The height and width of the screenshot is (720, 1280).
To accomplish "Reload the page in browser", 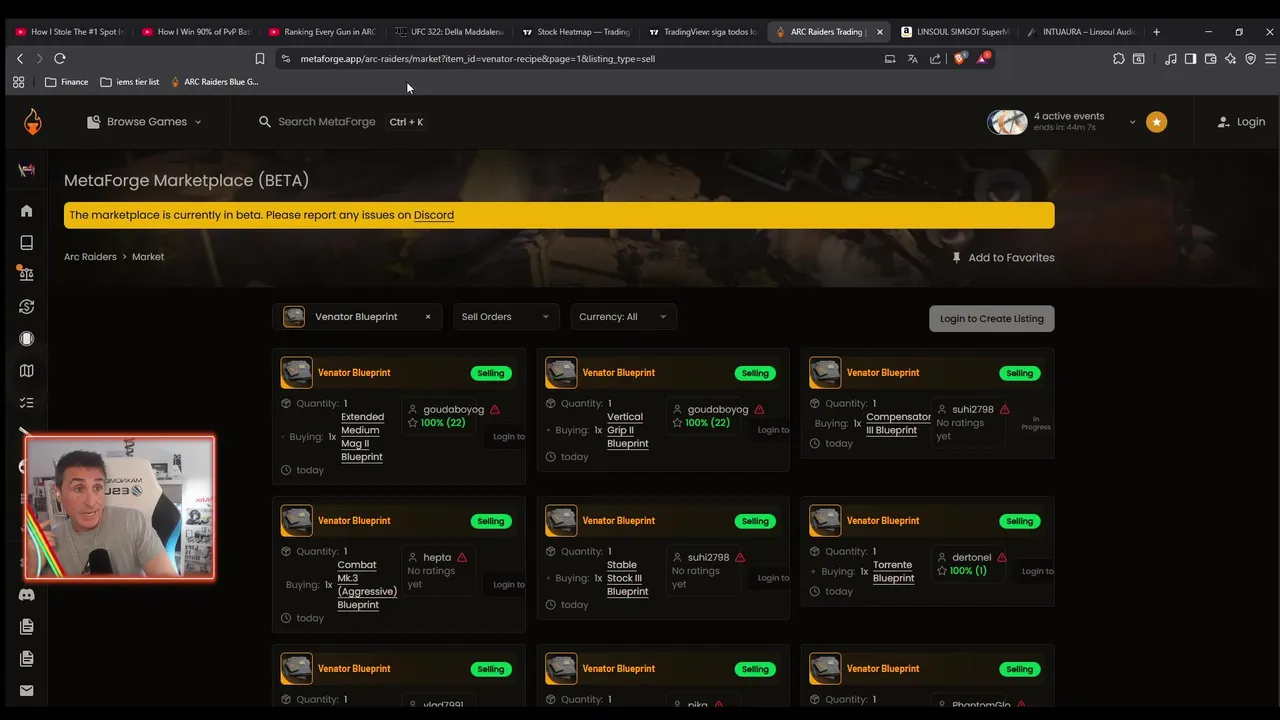I will click(x=60, y=59).
